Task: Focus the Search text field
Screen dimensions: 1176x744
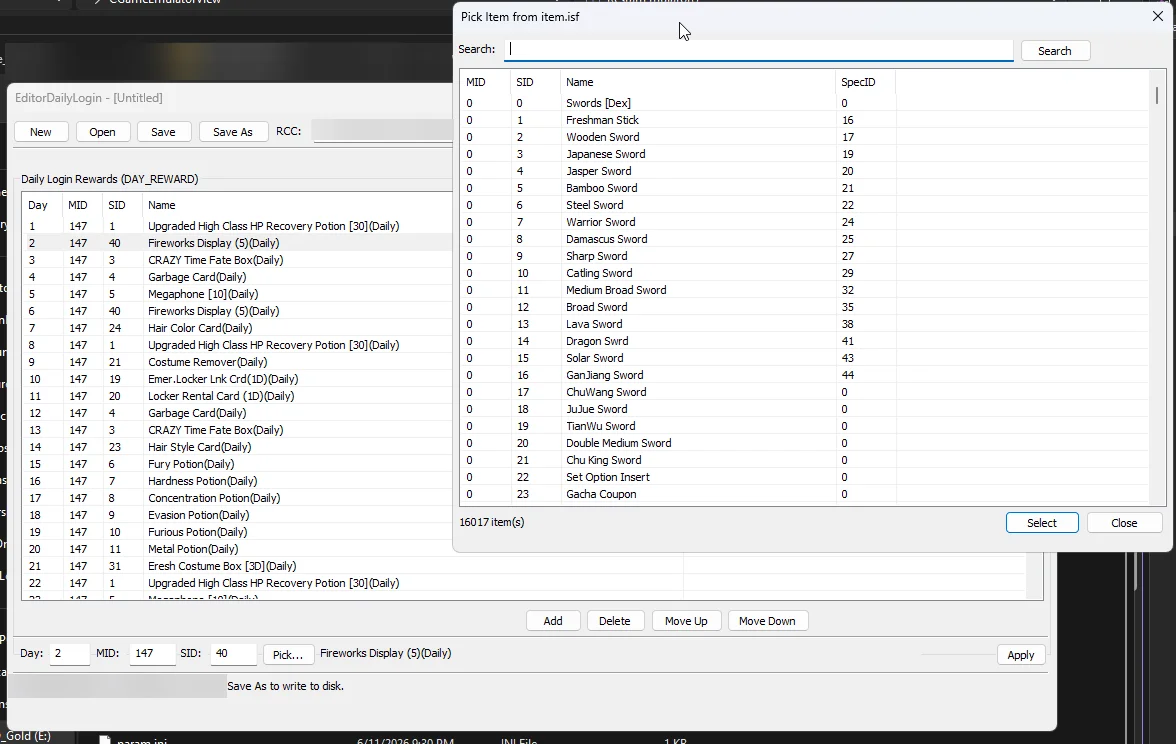Action: click(759, 50)
